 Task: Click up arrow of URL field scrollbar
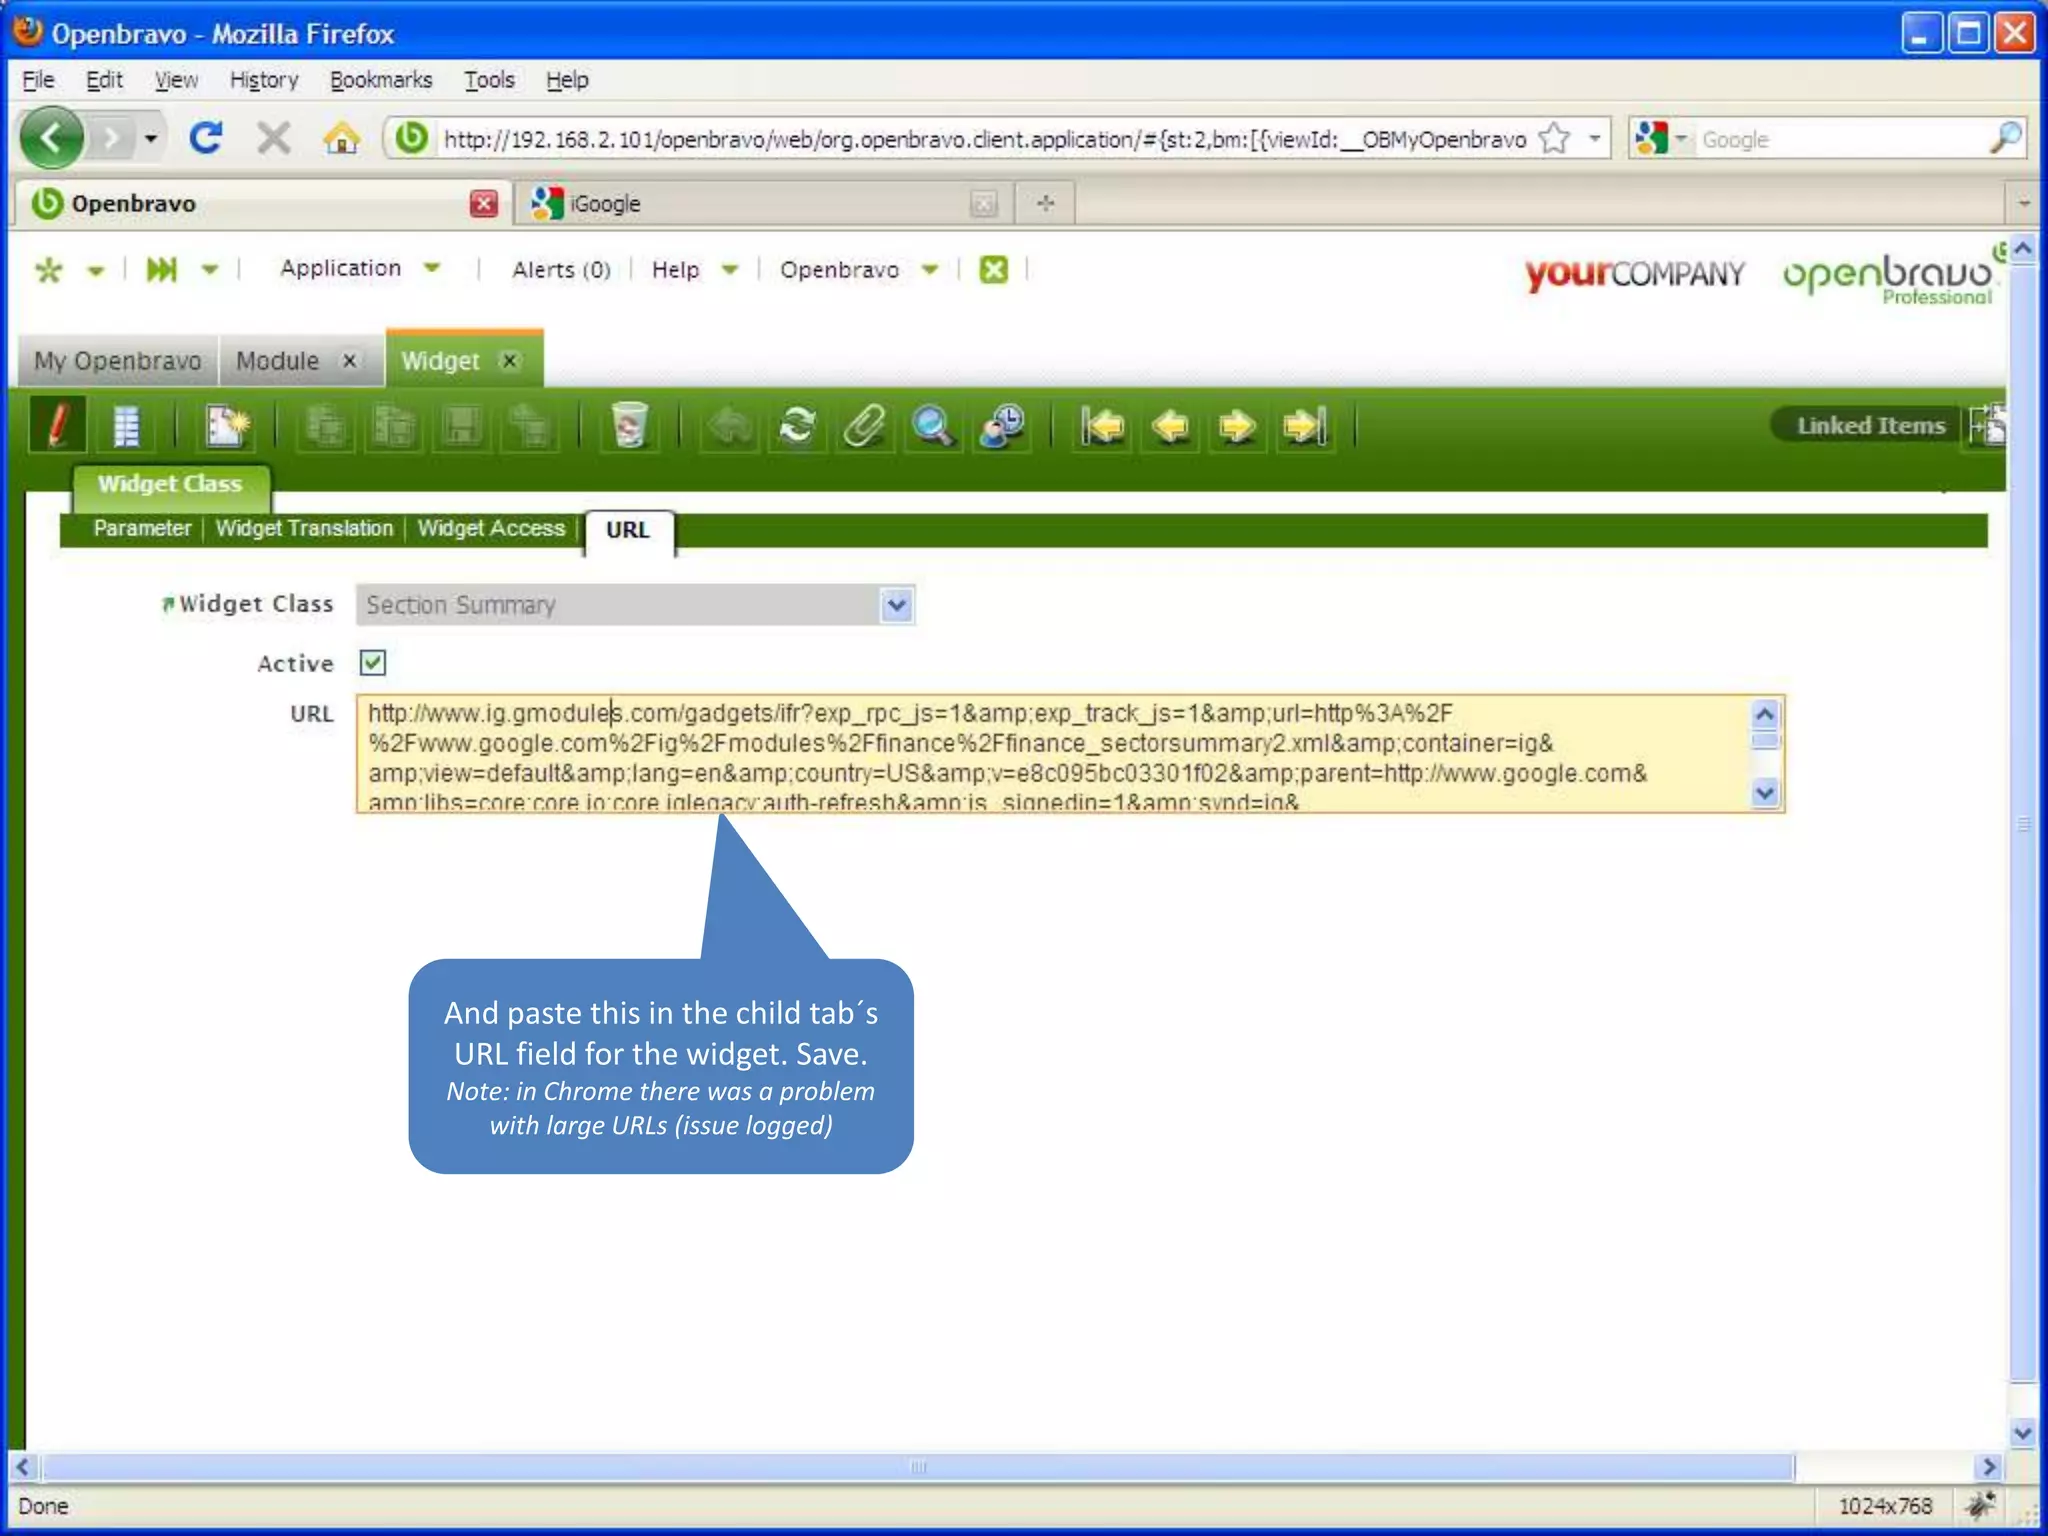click(1765, 714)
